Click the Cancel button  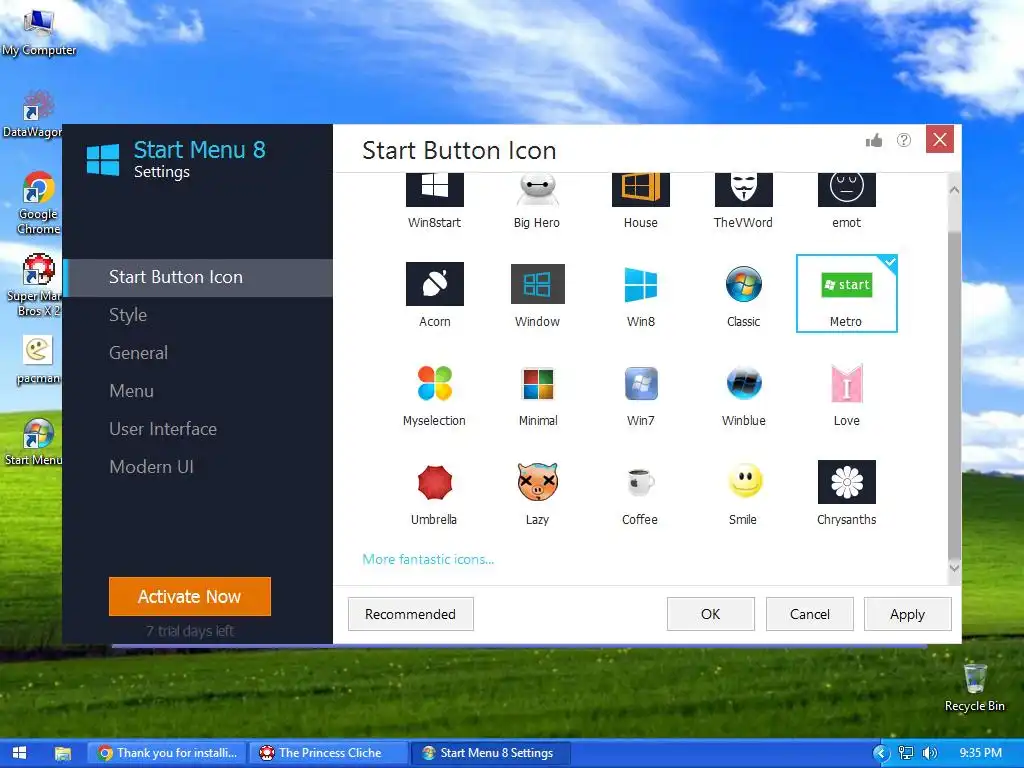pyautogui.click(x=810, y=614)
